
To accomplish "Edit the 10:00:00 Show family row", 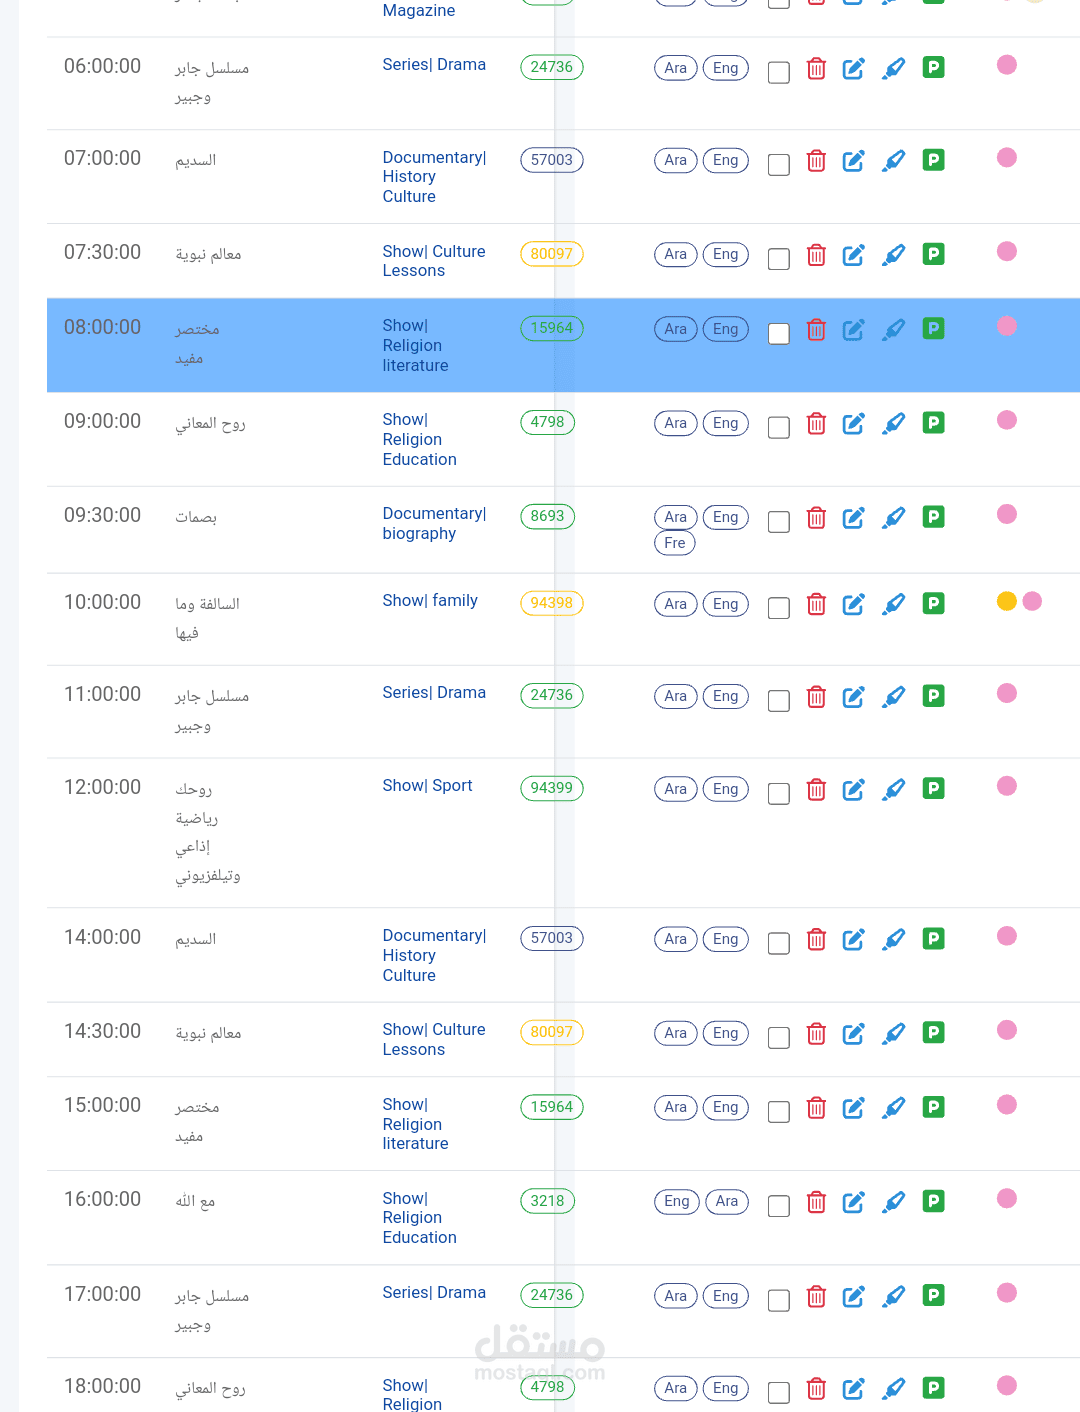I will [853, 604].
